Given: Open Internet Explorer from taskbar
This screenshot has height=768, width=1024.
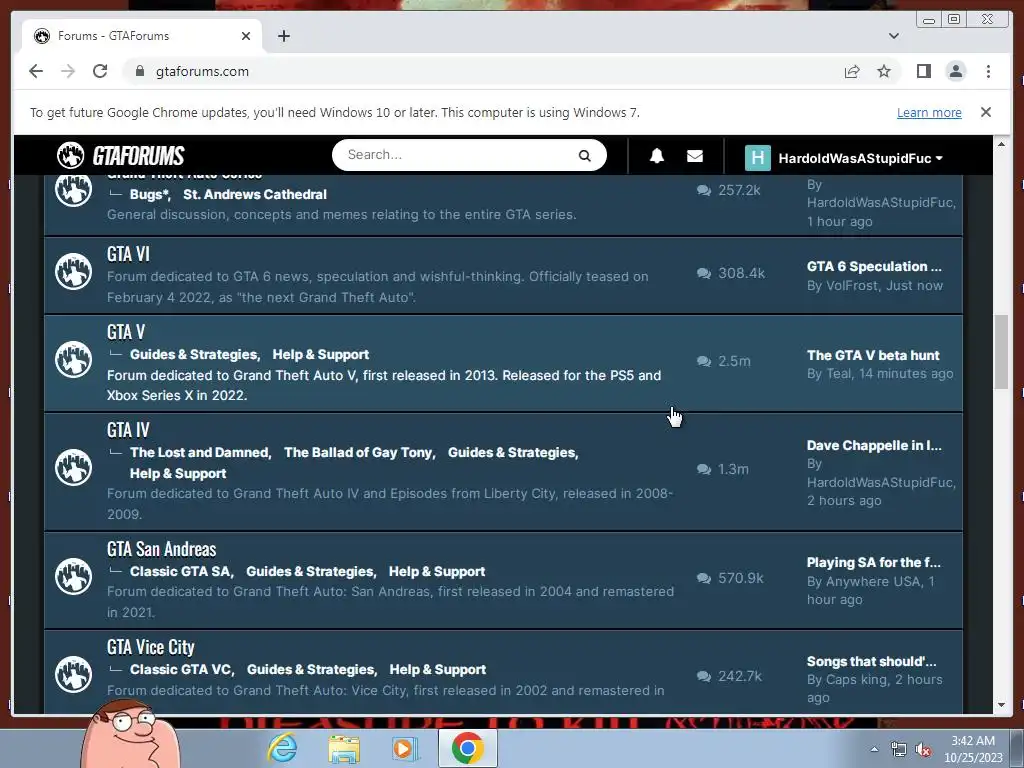Looking at the screenshot, I should [282, 748].
